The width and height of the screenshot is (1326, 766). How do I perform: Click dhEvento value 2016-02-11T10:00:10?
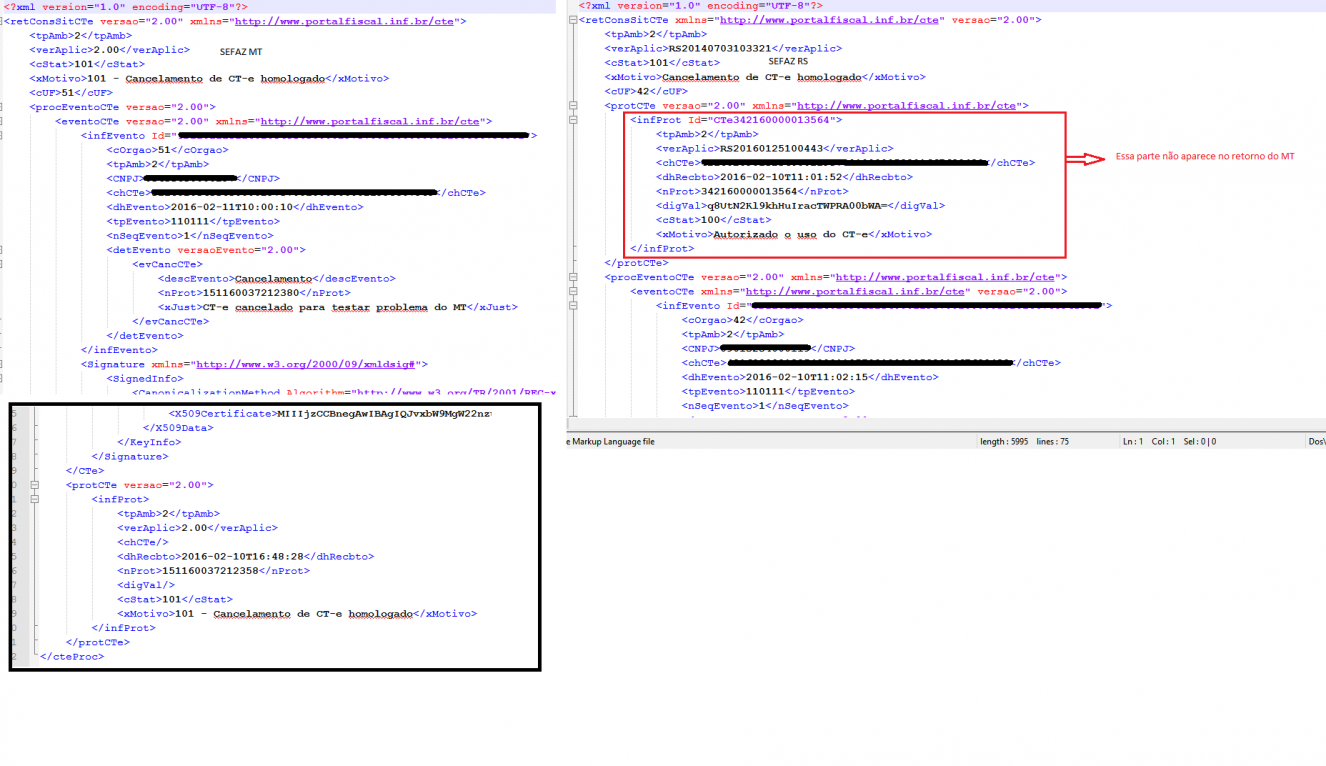tap(234, 207)
